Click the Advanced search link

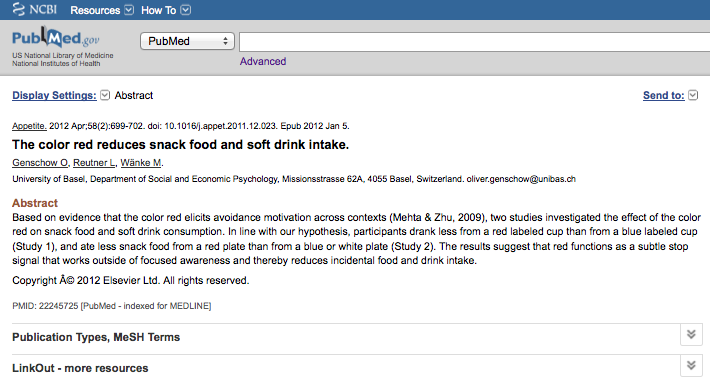pyautogui.click(x=263, y=61)
